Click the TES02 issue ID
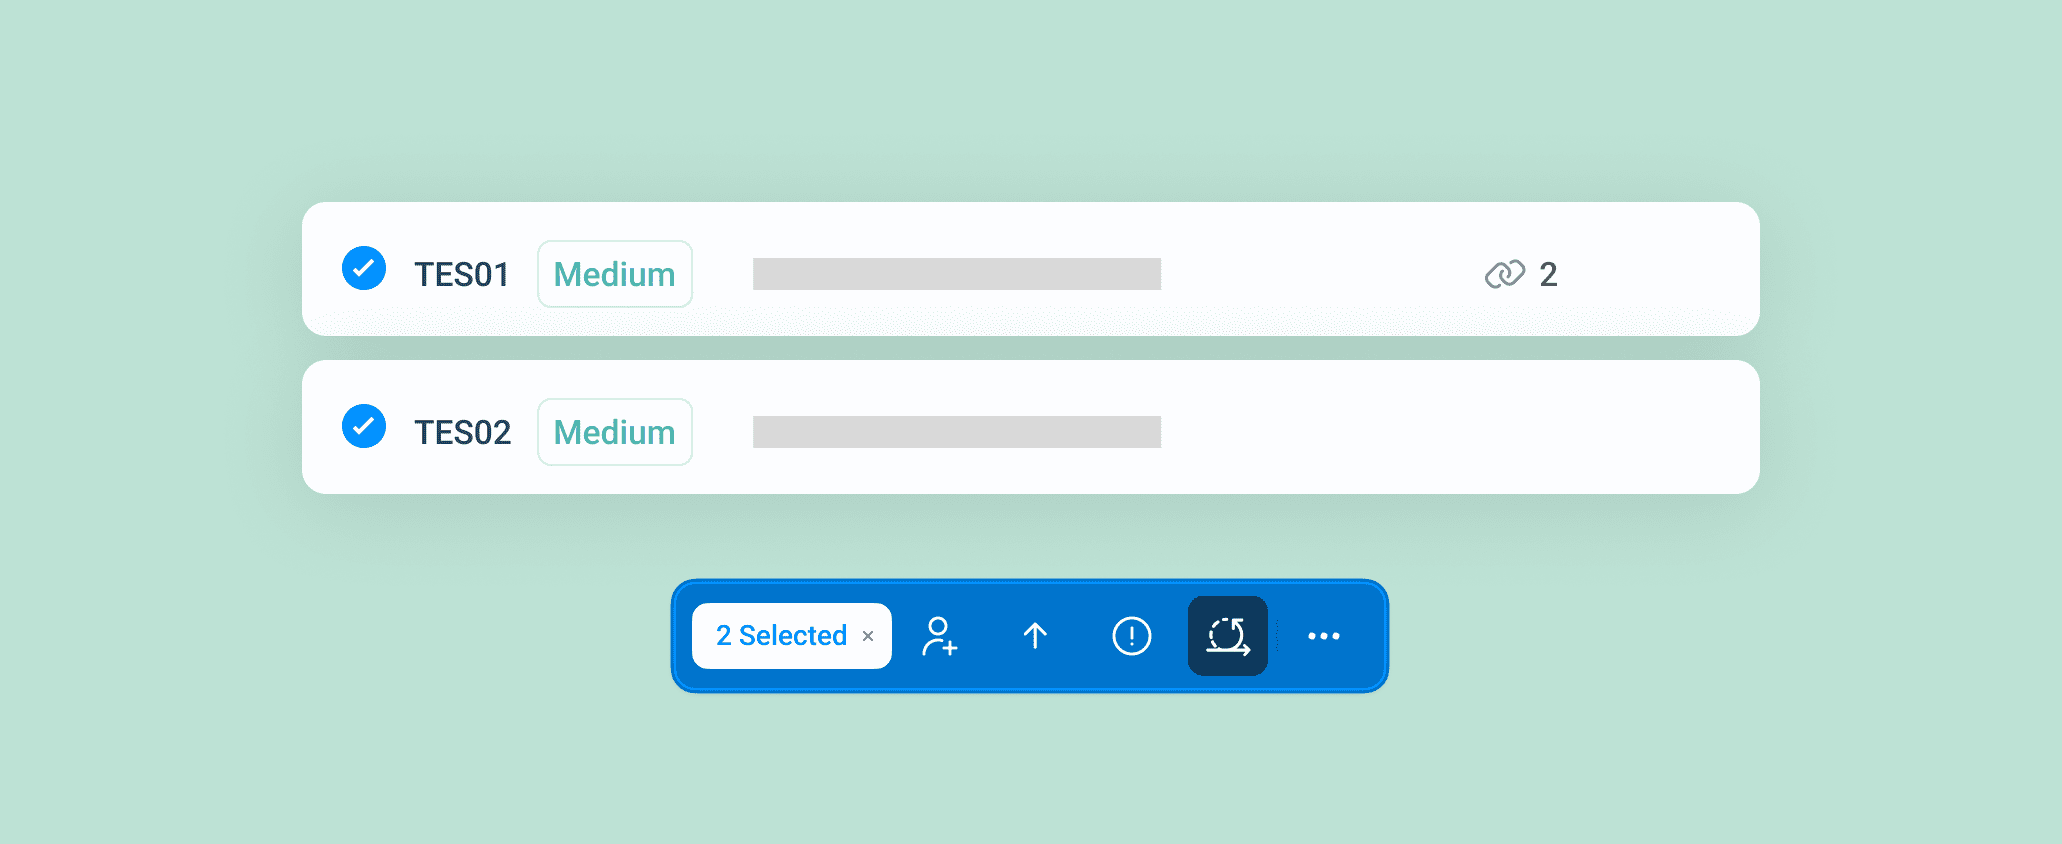2062x844 pixels. (x=462, y=432)
